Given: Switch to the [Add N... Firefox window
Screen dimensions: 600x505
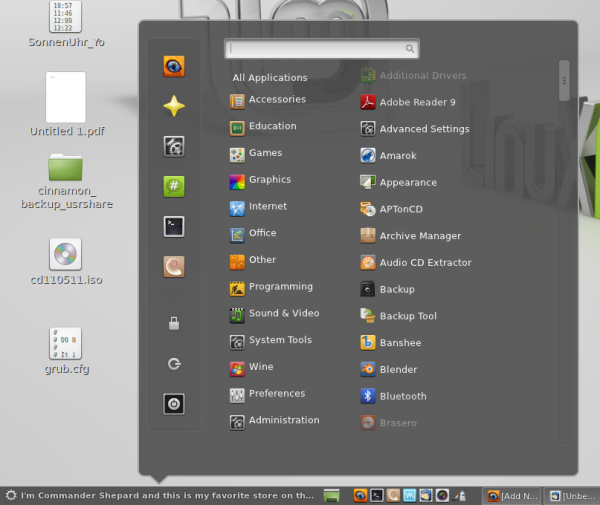Looking at the screenshot, I should click(x=512, y=496).
